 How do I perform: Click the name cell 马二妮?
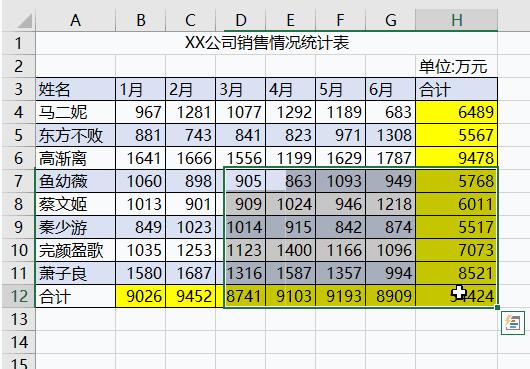75,112
